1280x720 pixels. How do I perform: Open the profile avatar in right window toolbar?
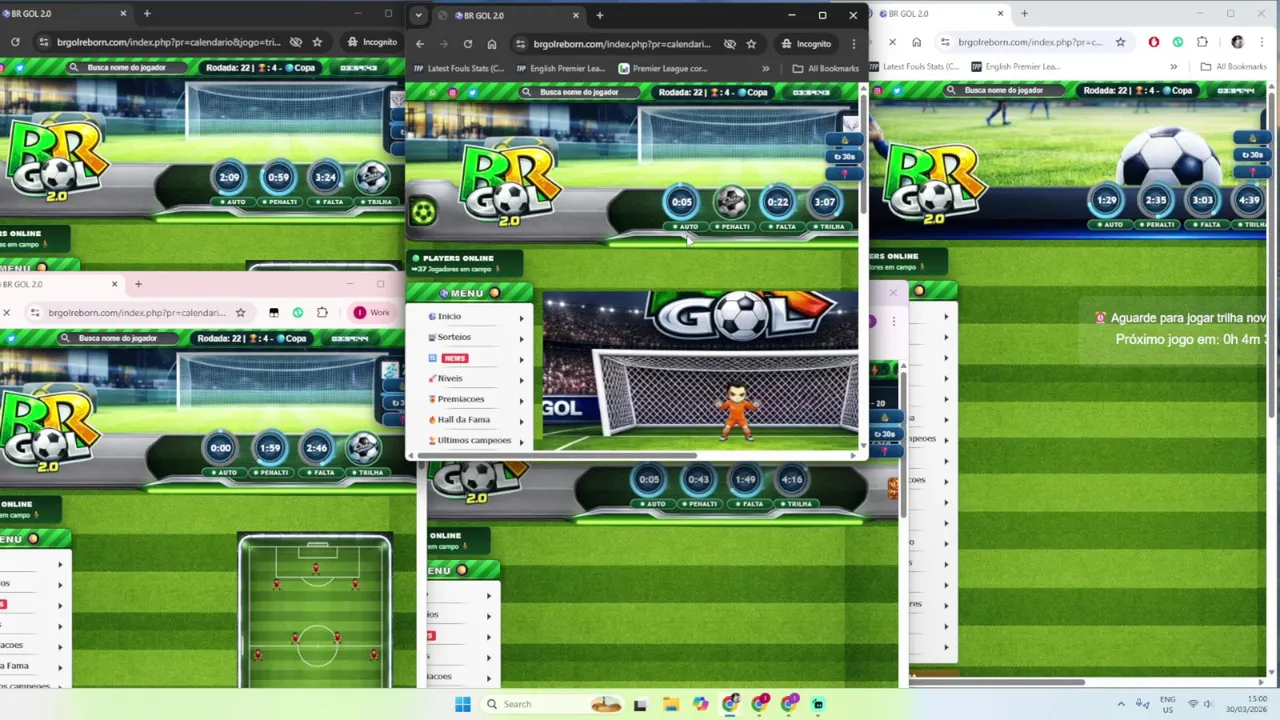pos(1237,42)
